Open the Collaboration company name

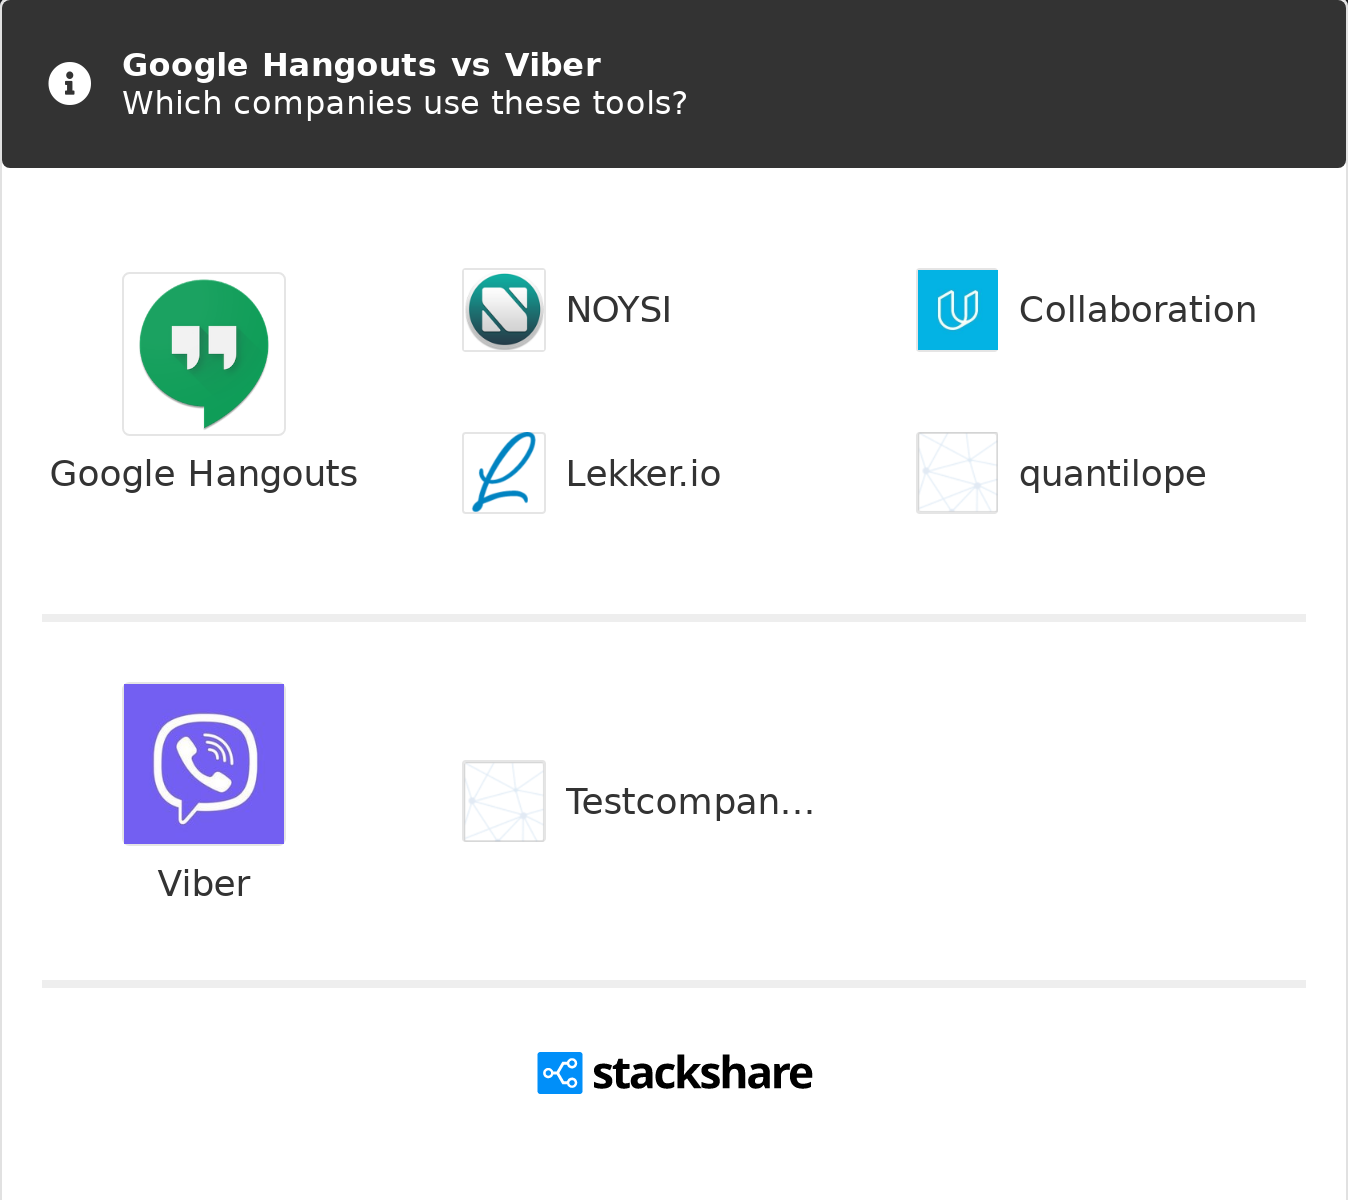[1137, 310]
